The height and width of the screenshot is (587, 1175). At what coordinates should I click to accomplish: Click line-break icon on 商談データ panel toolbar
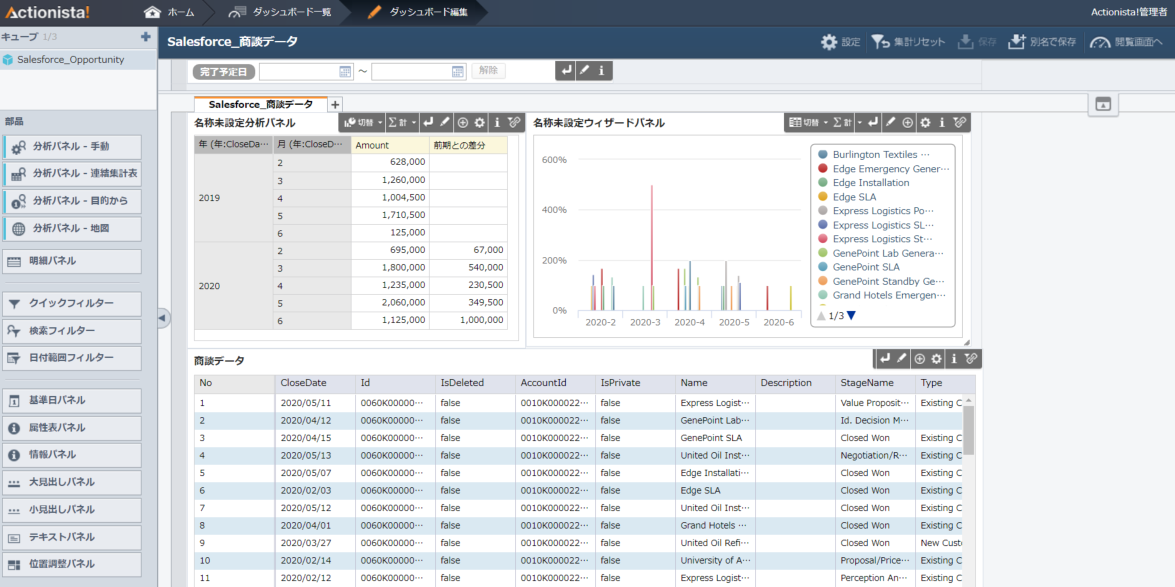coord(885,359)
